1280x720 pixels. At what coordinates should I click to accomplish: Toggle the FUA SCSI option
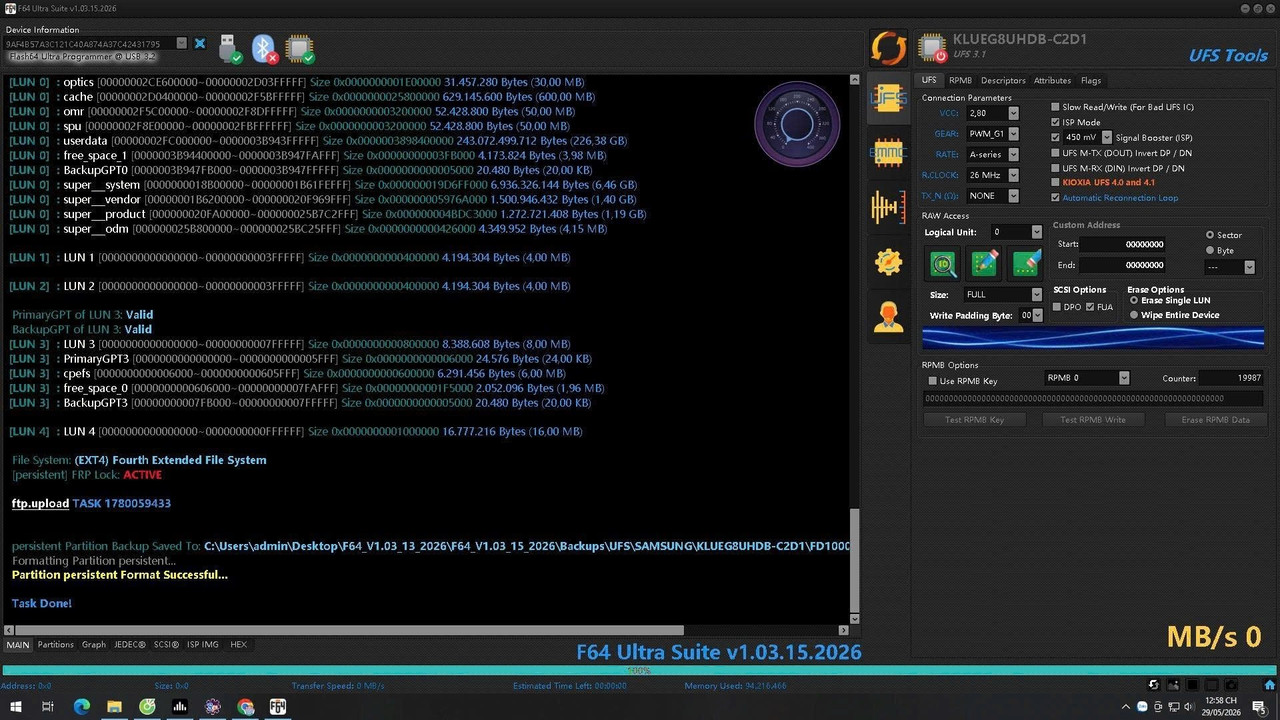[x=1090, y=307]
